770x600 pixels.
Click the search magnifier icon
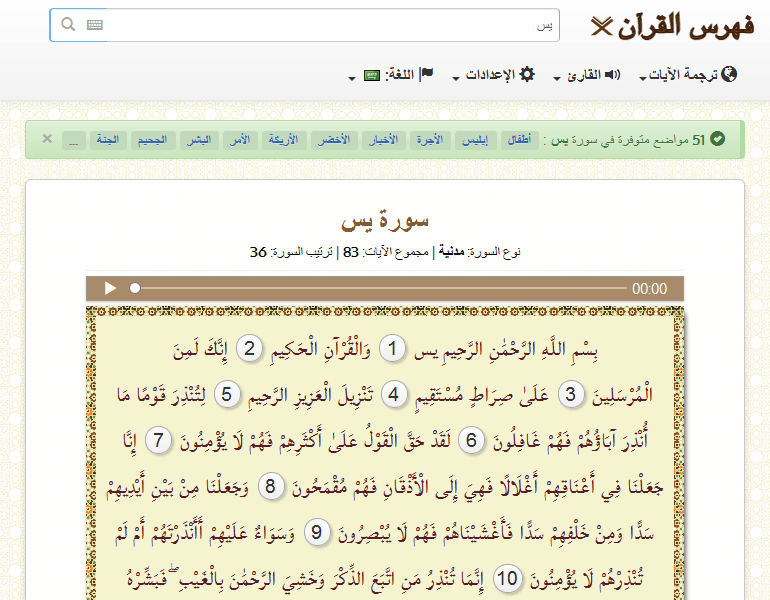click(68, 25)
